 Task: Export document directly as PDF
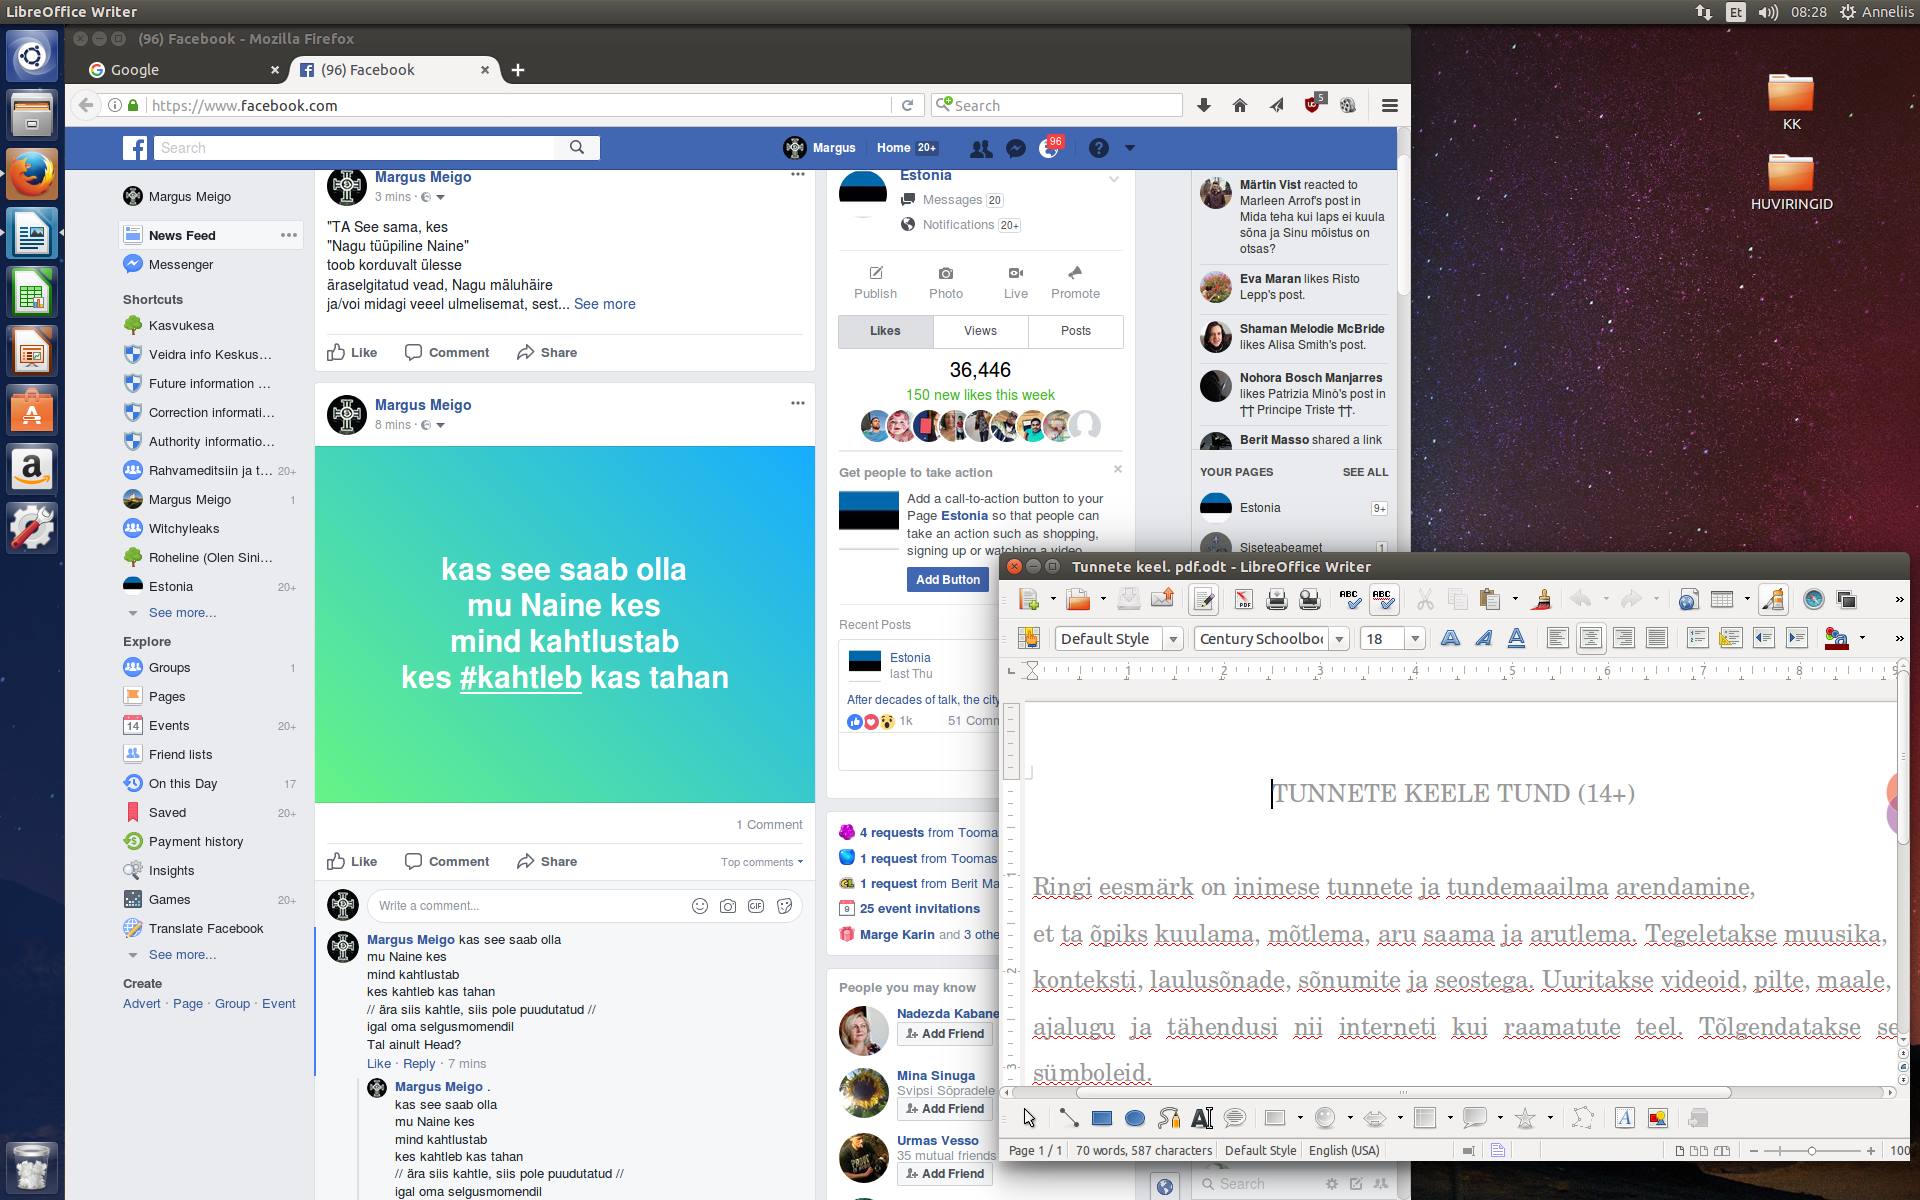pyautogui.click(x=1243, y=600)
